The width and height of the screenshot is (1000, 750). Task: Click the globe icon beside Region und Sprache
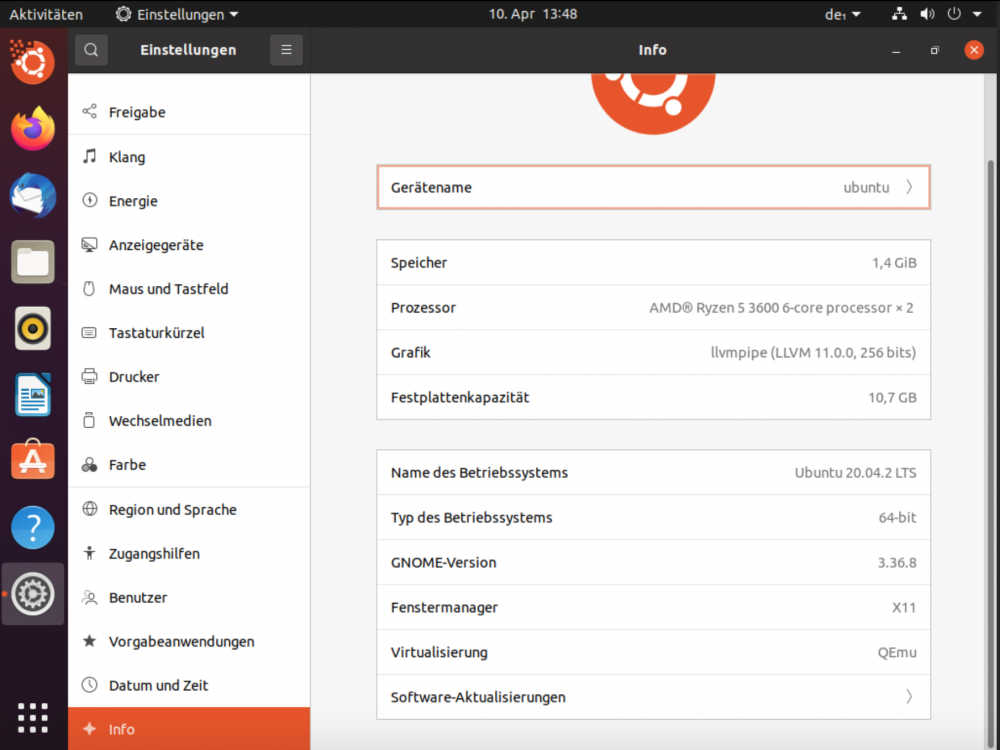89,508
